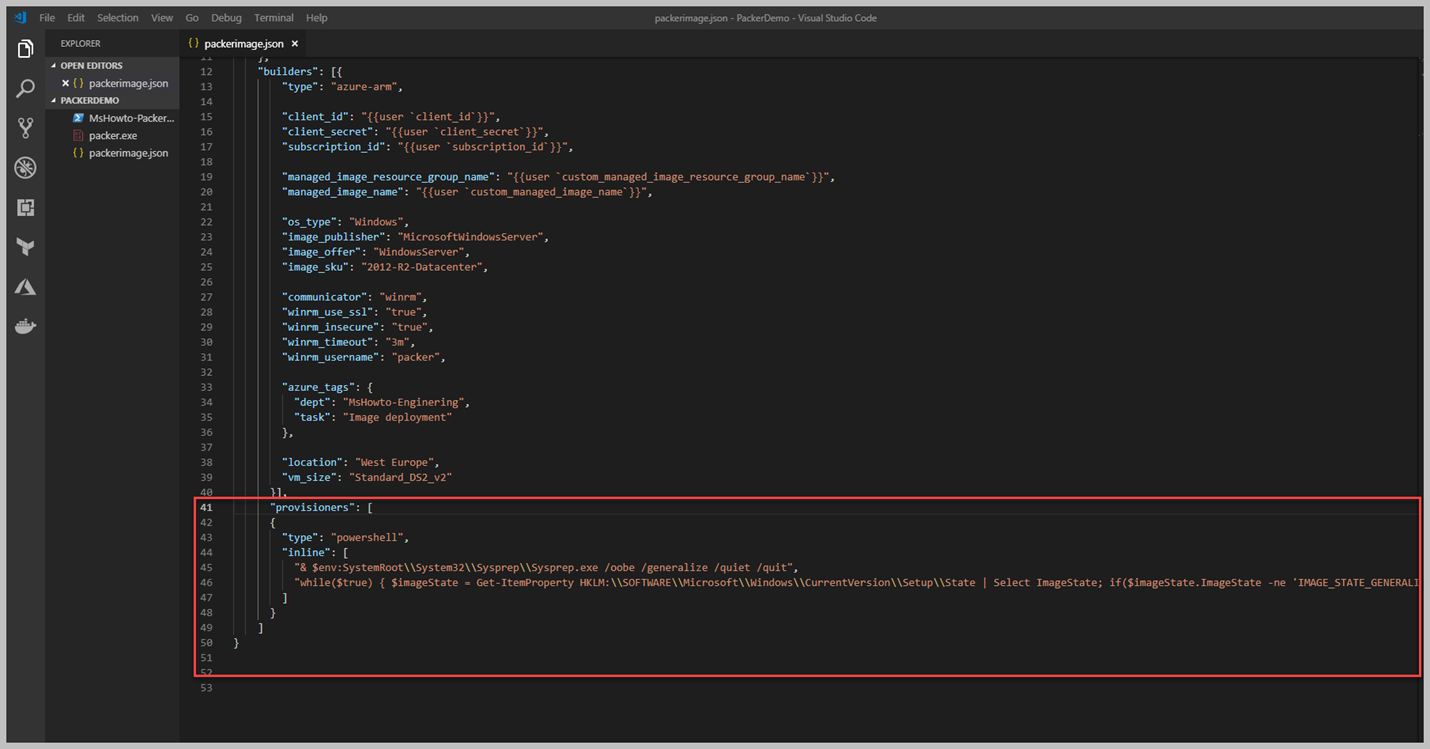Screen dimensions: 1430x749
Task: Click the "powershell" type value
Action: (x=367, y=537)
